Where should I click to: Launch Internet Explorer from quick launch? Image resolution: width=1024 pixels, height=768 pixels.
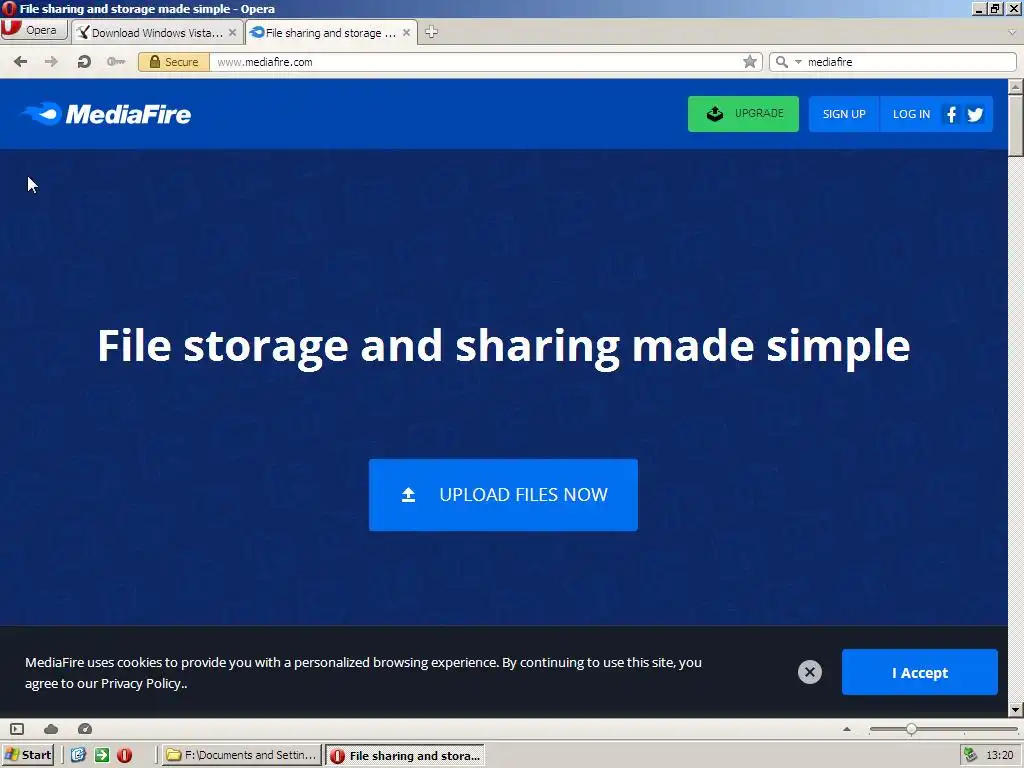tap(78, 755)
